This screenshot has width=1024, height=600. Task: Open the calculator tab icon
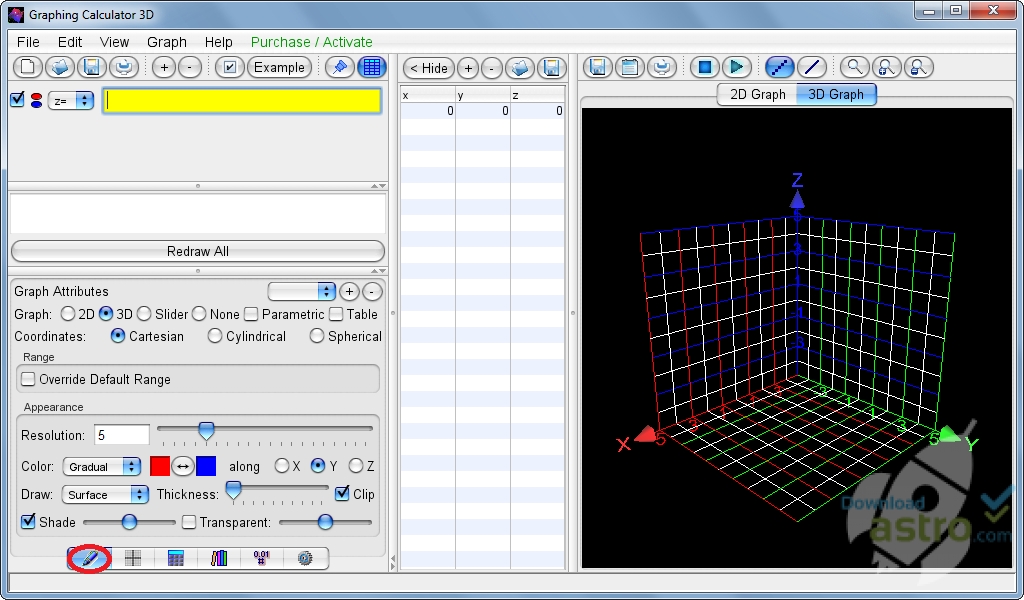[x=176, y=558]
